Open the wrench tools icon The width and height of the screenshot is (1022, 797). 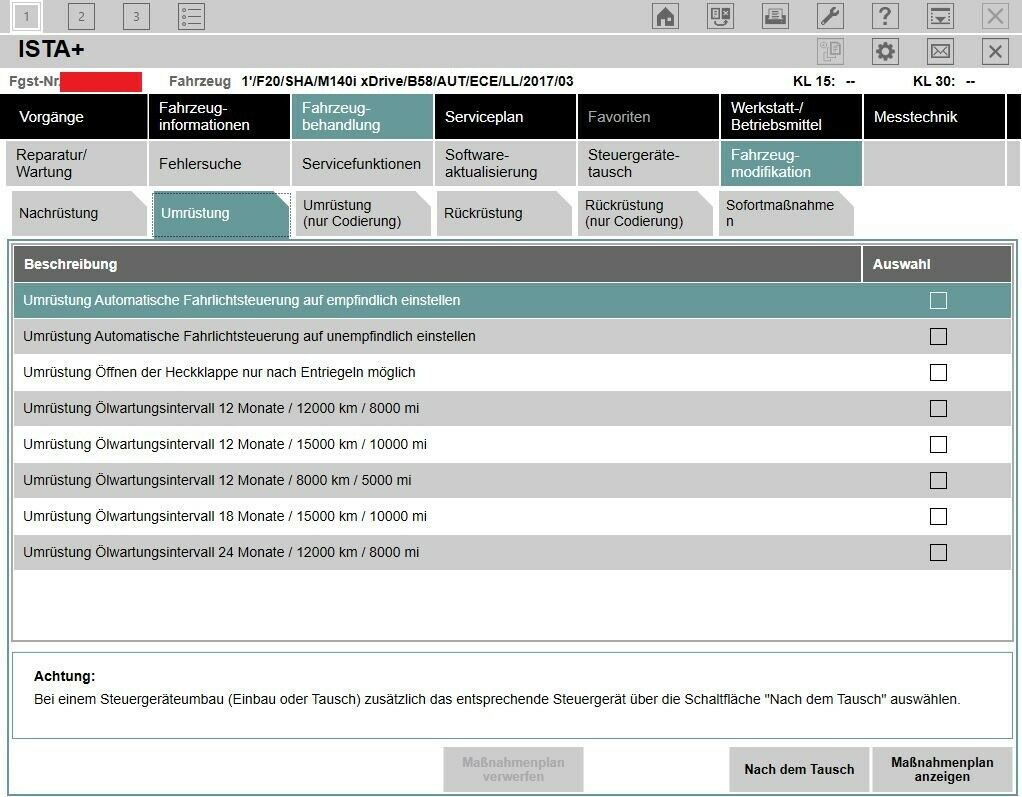(830, 16)
